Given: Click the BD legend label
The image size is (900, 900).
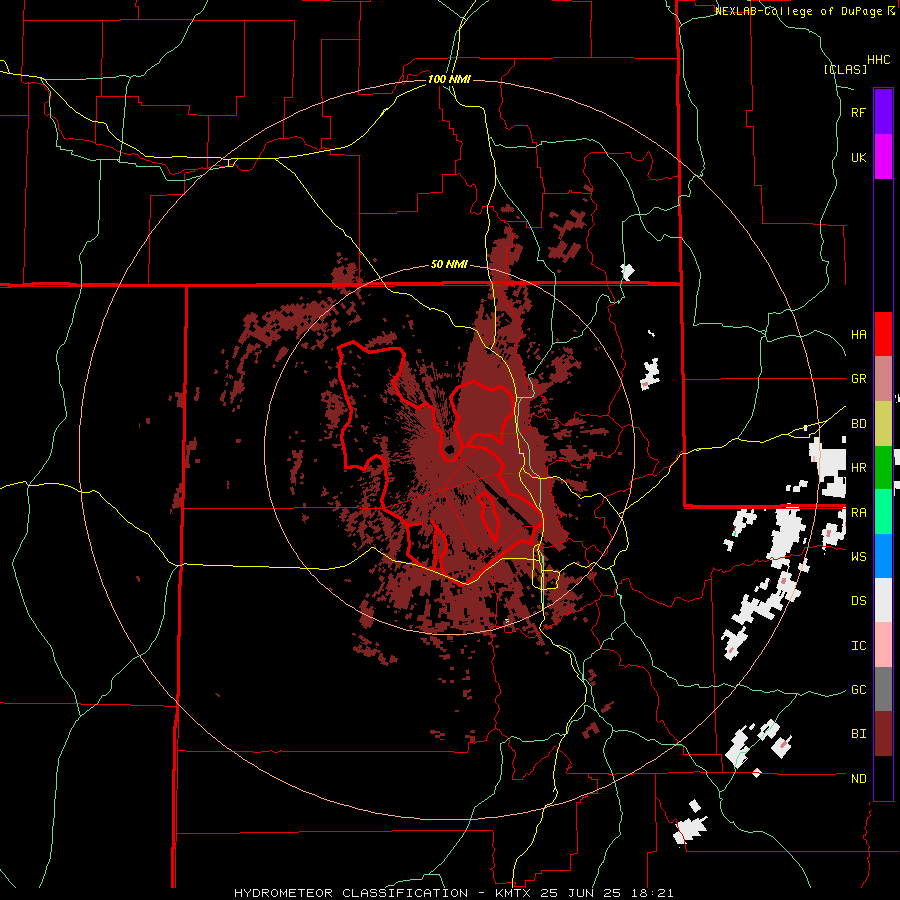Looking at the screenshot, I should (x=858, y=424).
